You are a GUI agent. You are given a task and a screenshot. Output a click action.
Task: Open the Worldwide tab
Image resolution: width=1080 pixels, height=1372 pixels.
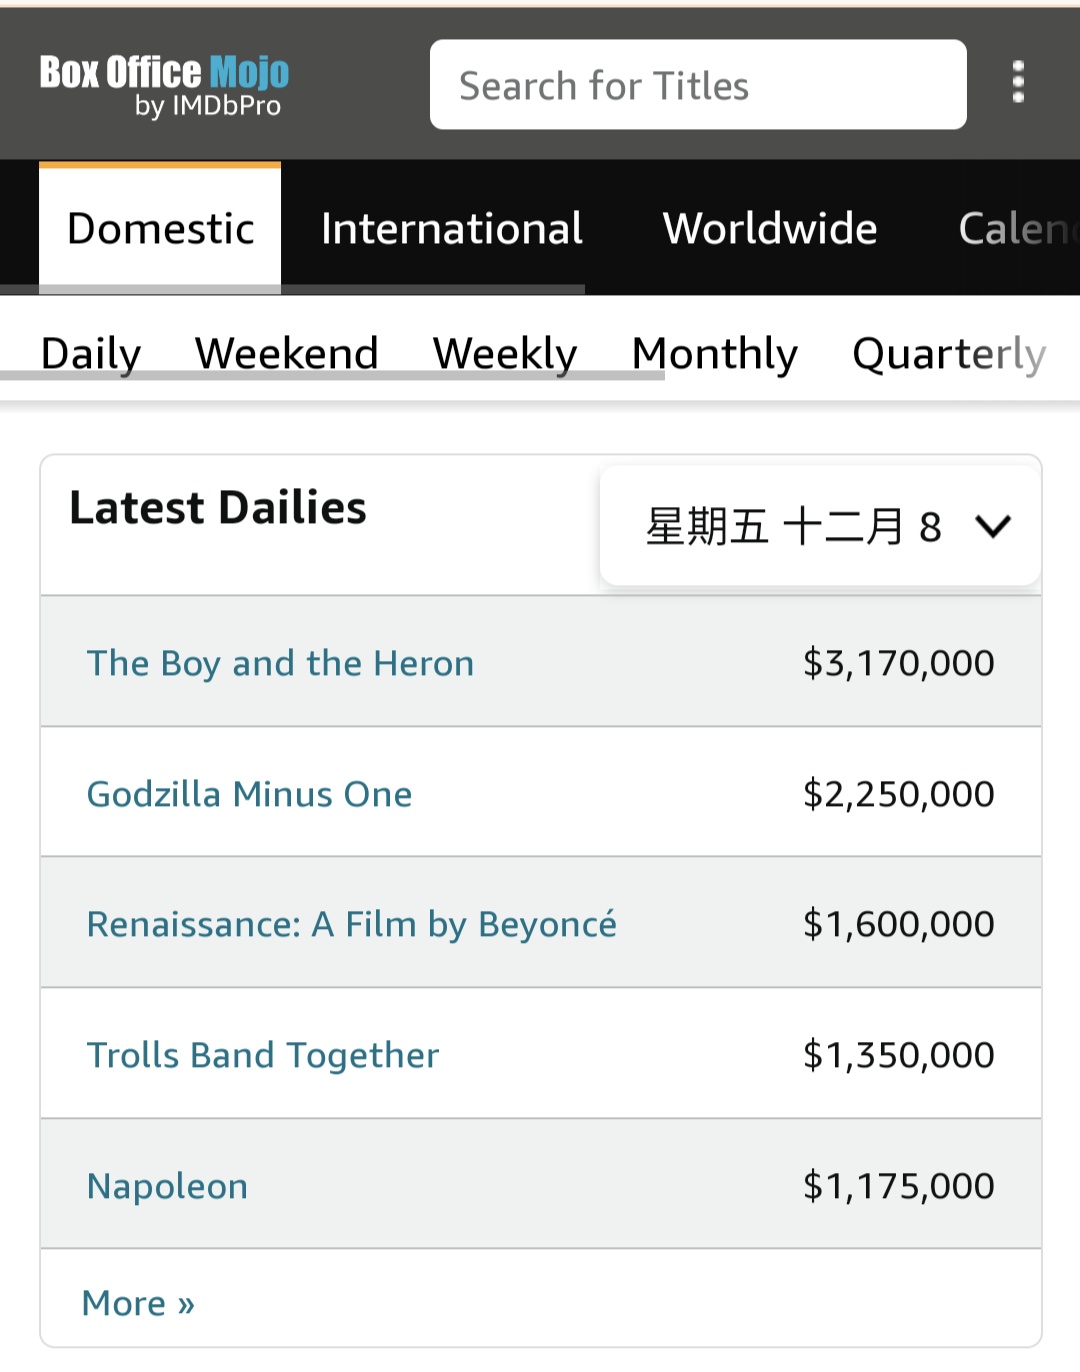point(770,229)
